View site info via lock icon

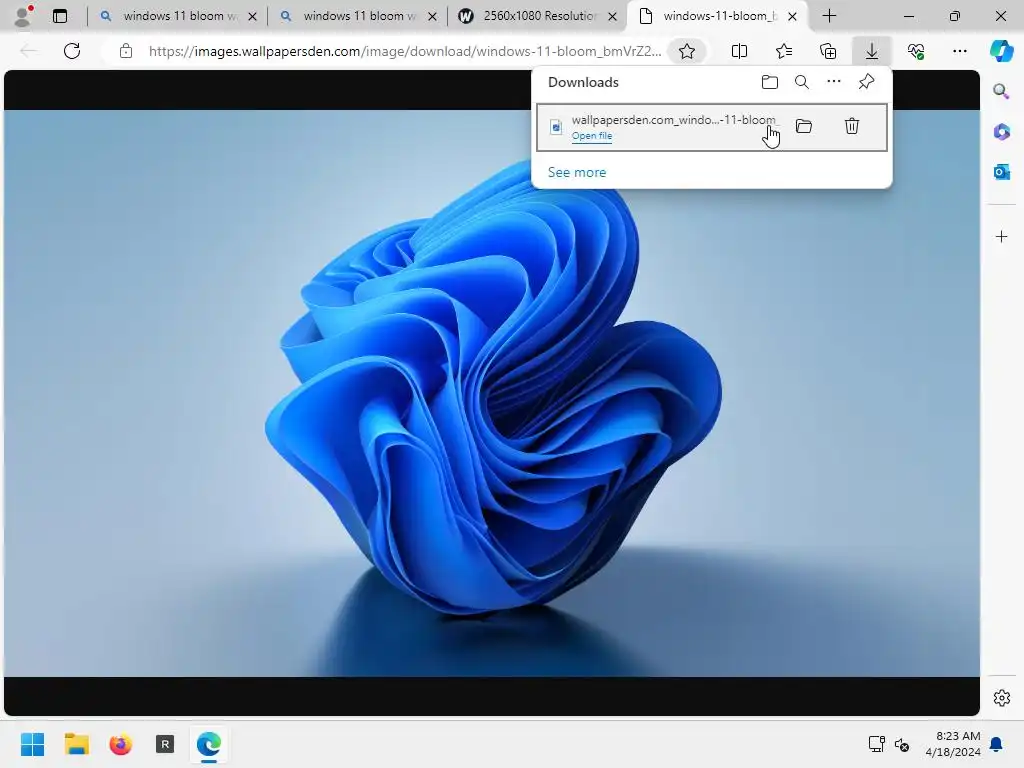pos(126,51)
